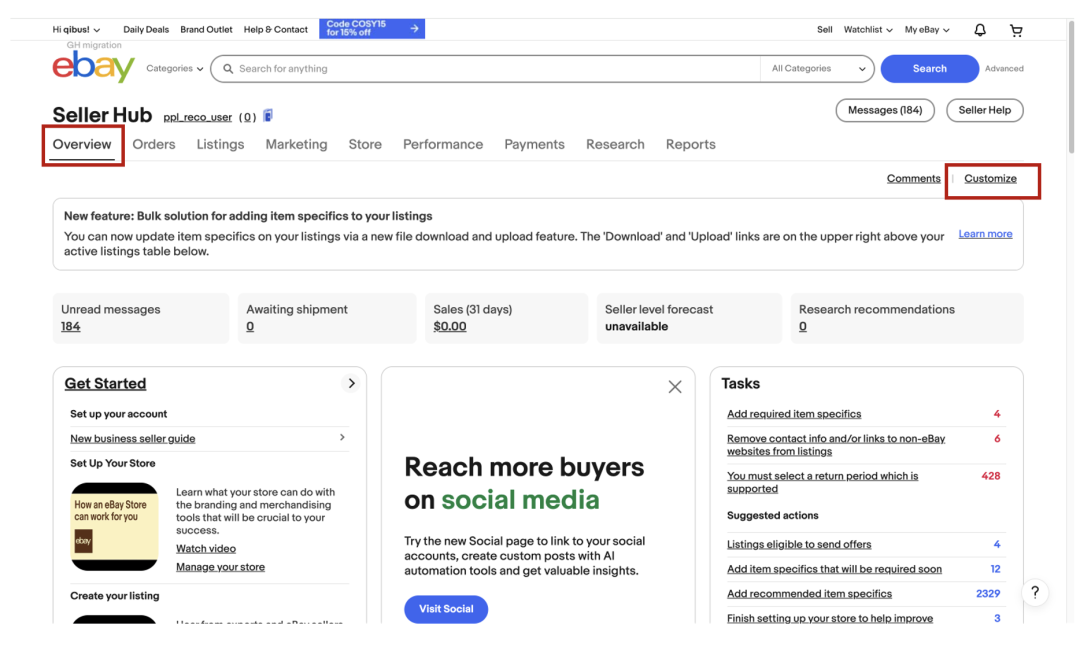Click the Awaiting shipment 0 value
Image resolution: width=1080 pixels, height=665 pixels.
pos(250,326)
